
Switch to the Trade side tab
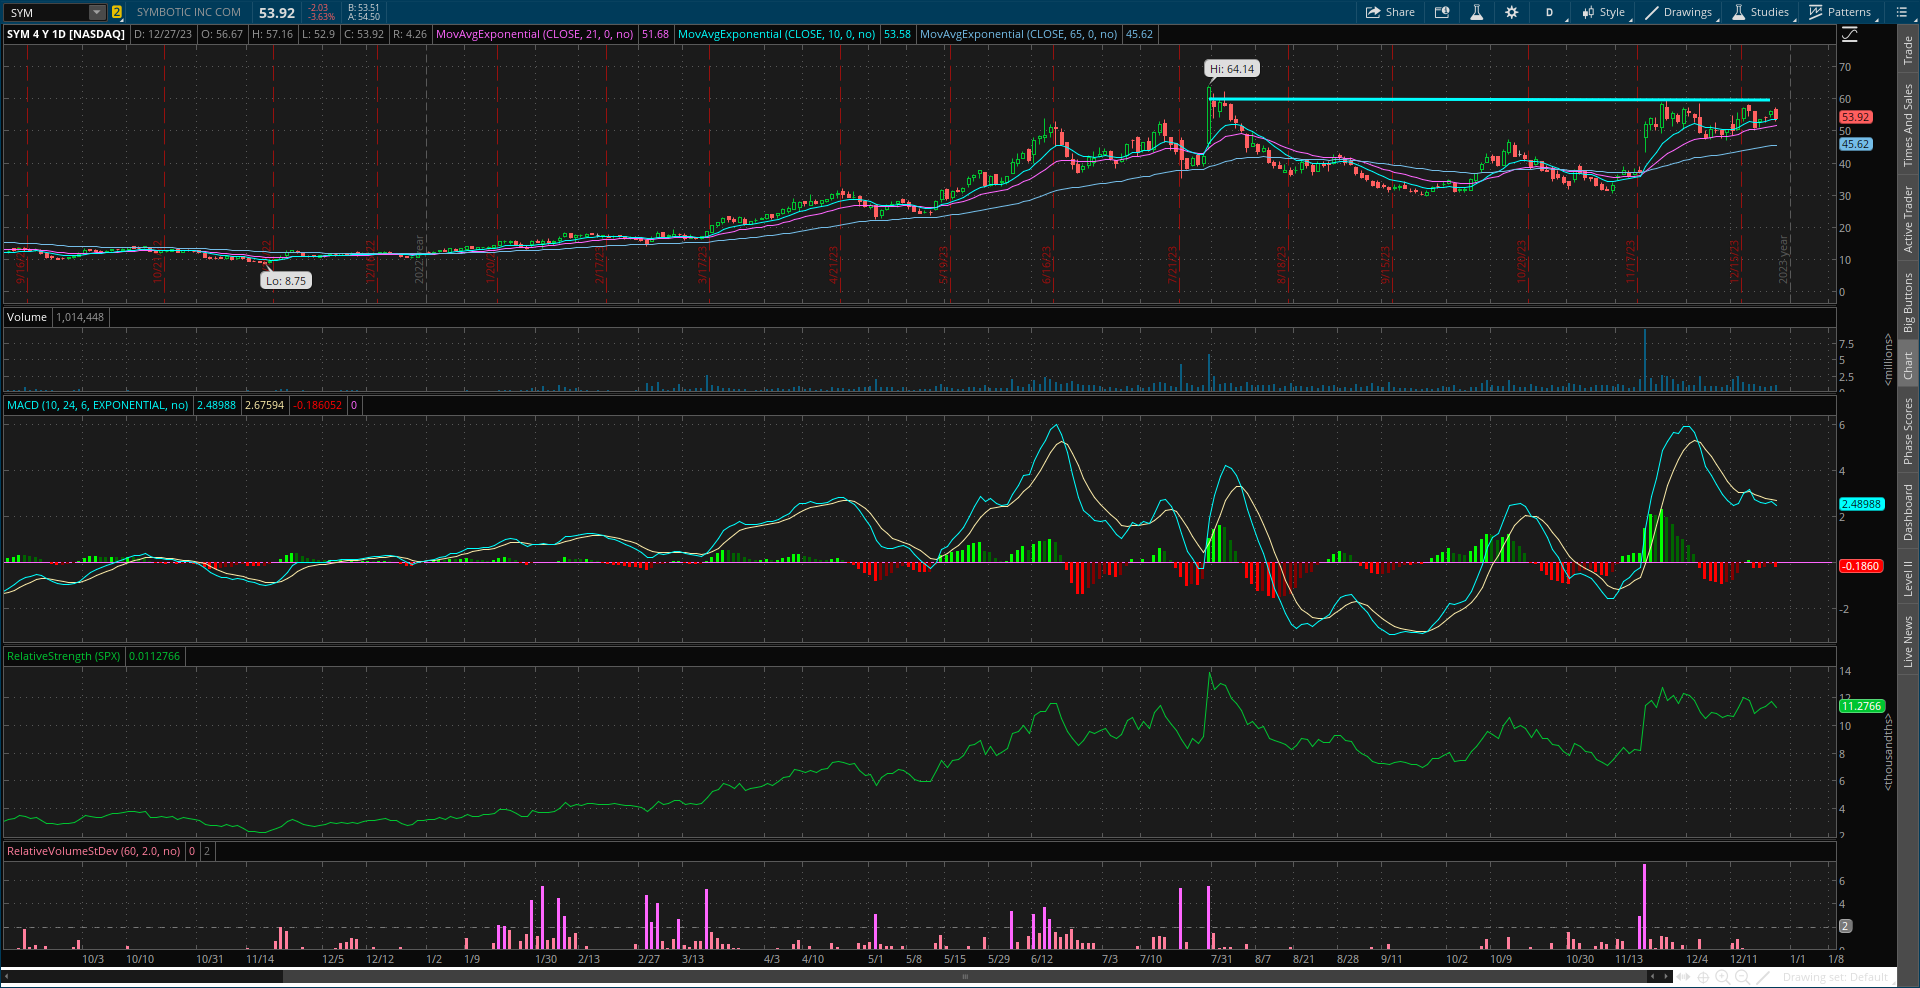click(1908, 50)
